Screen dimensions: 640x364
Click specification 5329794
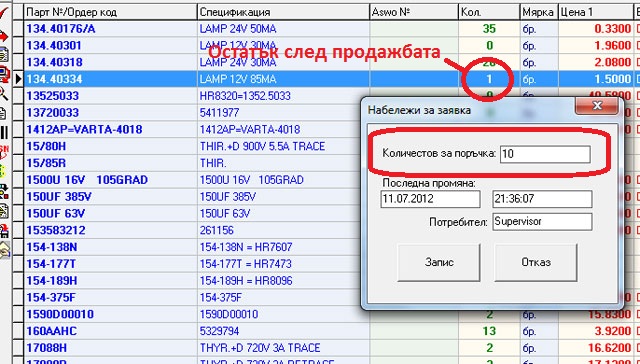tap(220, 331)
